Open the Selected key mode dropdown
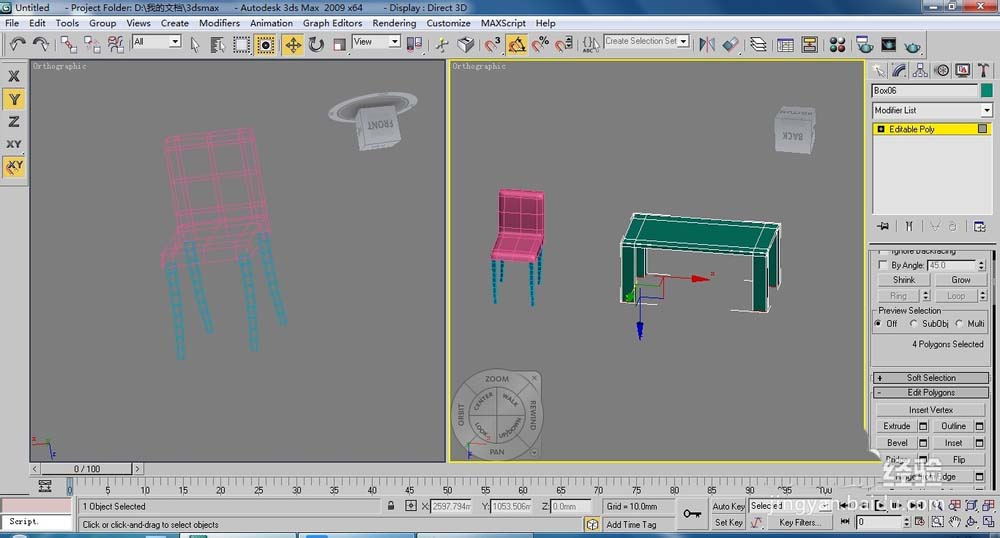This screenshot has width=1000, height=538. (790, 505)
